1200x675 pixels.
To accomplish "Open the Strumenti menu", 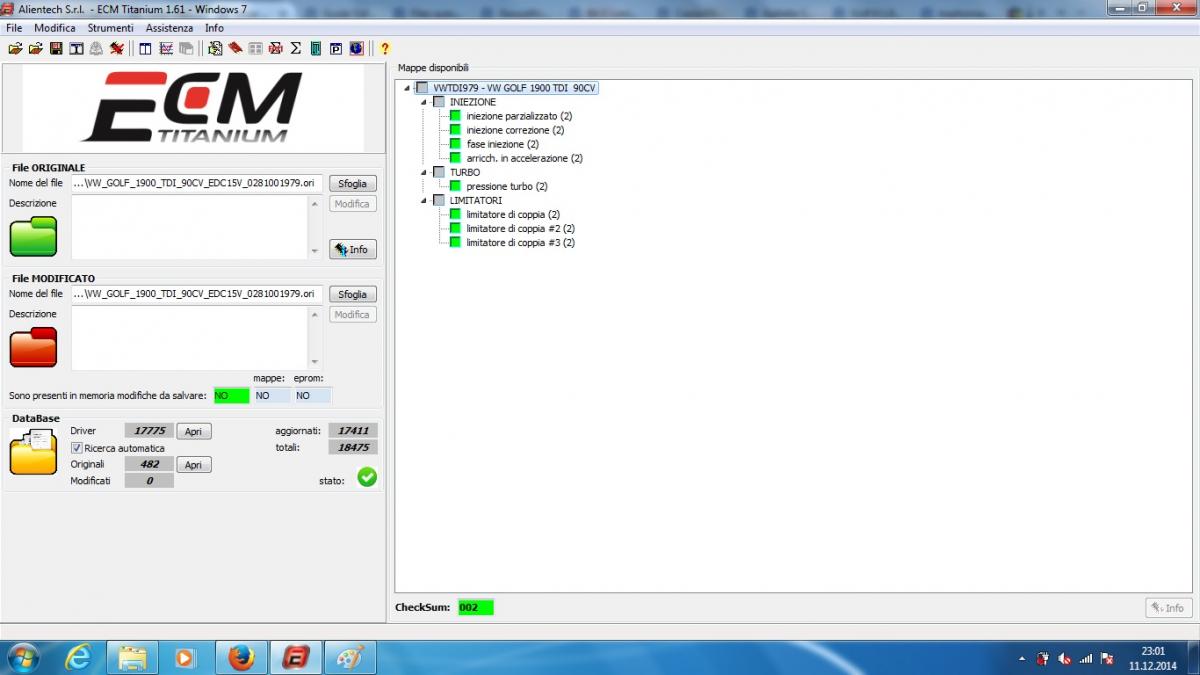I will (x=110, y=28).
